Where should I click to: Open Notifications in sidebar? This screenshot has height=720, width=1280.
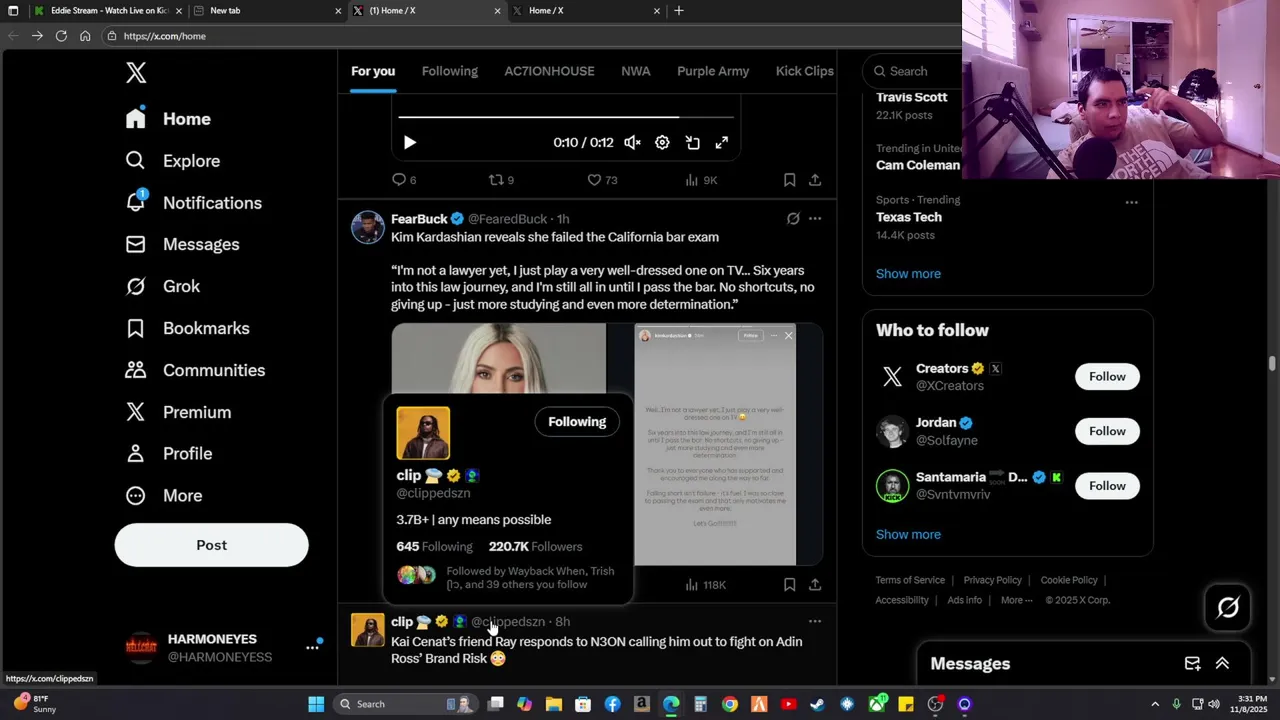pos(193,203)
